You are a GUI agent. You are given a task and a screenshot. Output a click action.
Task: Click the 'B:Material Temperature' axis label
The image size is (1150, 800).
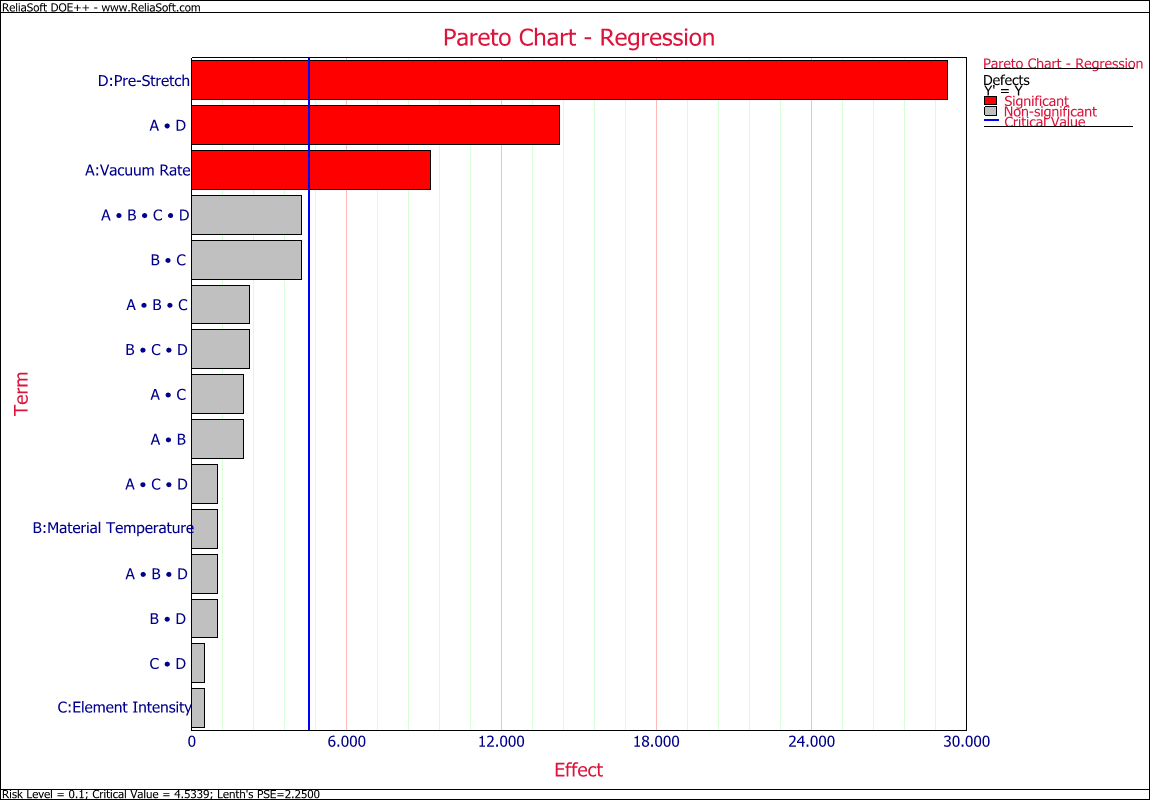[x=114, y=529]
